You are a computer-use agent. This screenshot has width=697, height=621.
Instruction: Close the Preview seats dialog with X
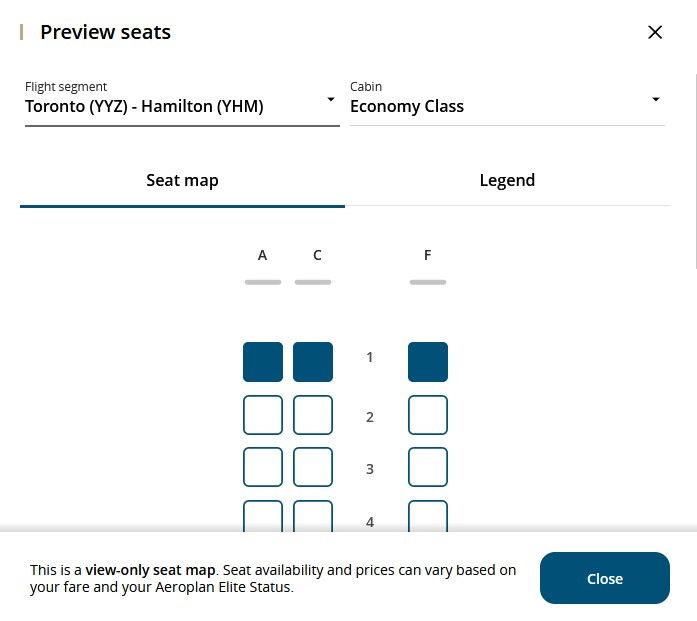pyautogui.click(x=655, y=32)
